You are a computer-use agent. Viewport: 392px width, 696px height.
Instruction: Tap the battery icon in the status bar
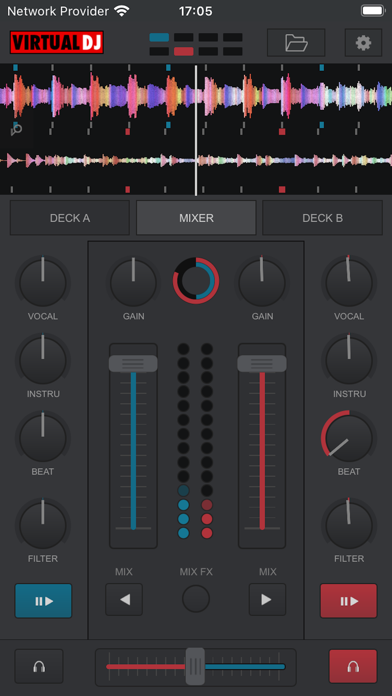point(373,11)
